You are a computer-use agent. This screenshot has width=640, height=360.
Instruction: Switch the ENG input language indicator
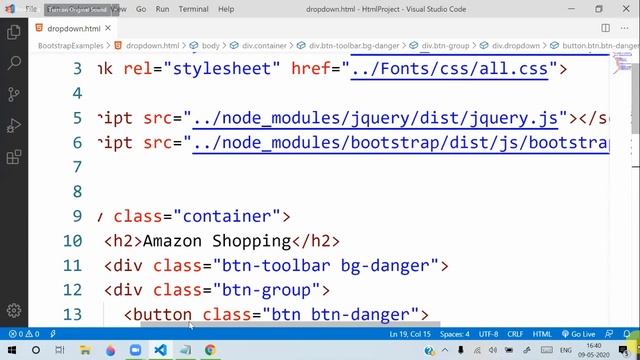click(x=566, y=350)
